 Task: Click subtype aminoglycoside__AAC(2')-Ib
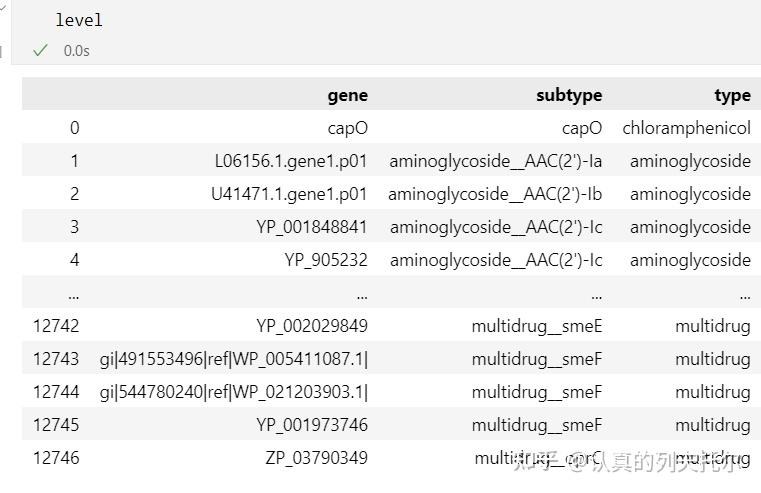(495, 194)
